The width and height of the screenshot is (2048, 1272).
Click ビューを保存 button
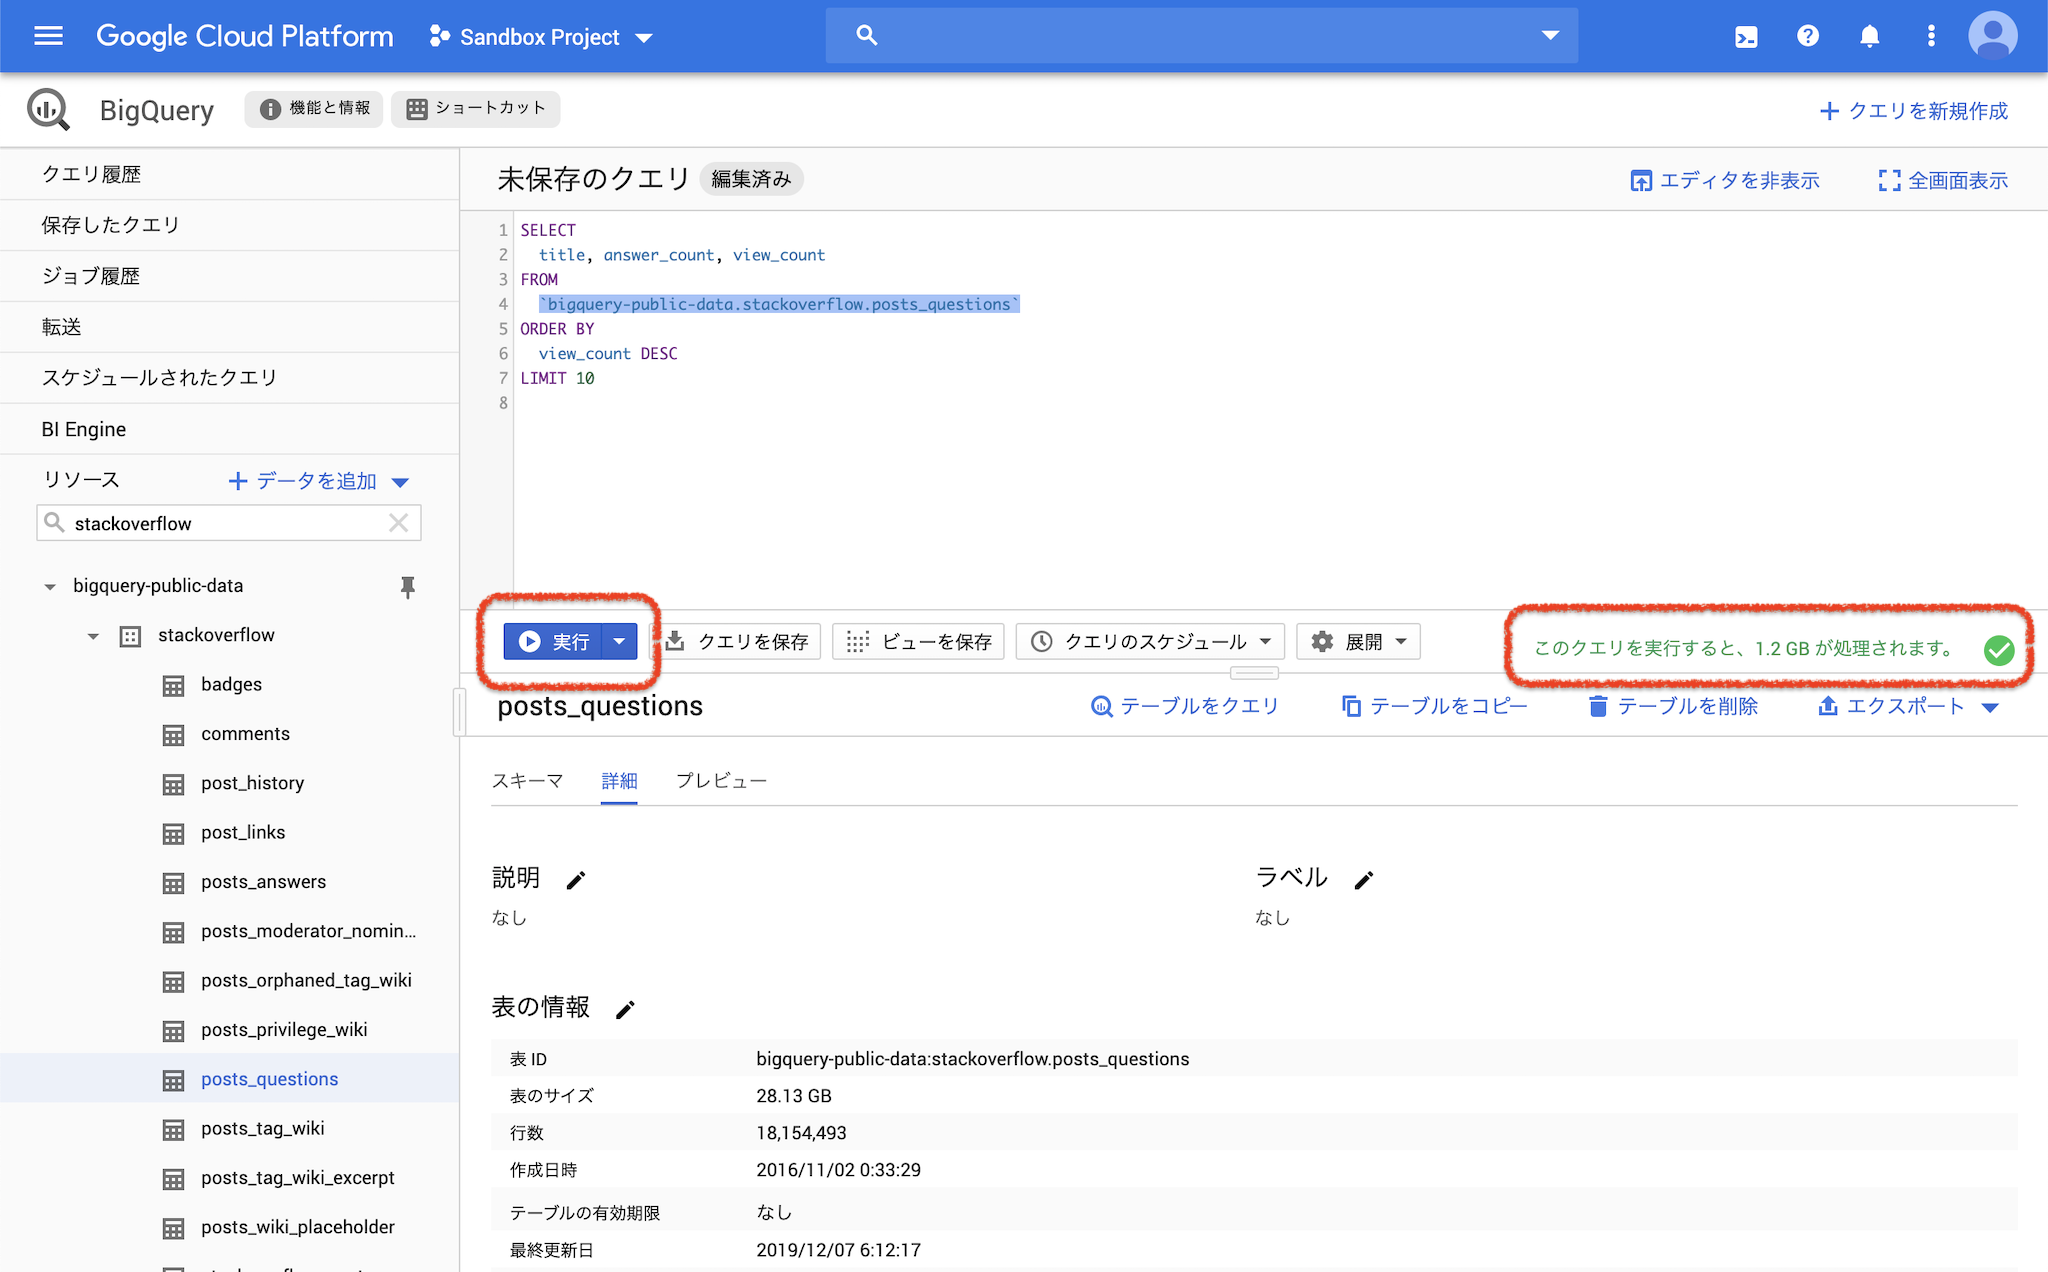click(x=918, y=641)
